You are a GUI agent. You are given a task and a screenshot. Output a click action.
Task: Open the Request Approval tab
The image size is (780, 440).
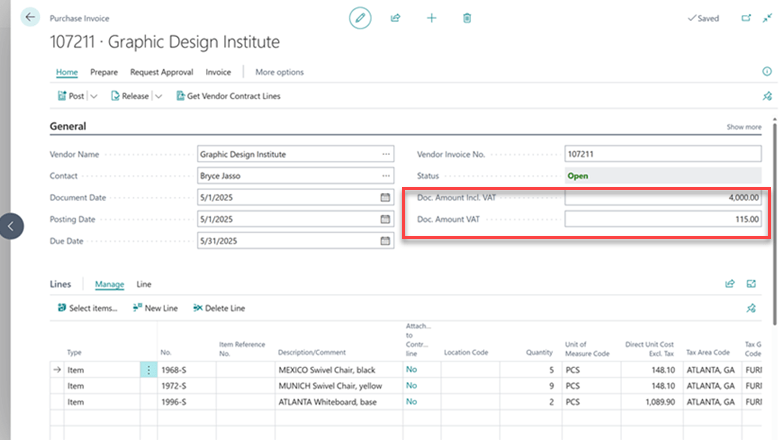pyautogui.click(x=162, y=72)
